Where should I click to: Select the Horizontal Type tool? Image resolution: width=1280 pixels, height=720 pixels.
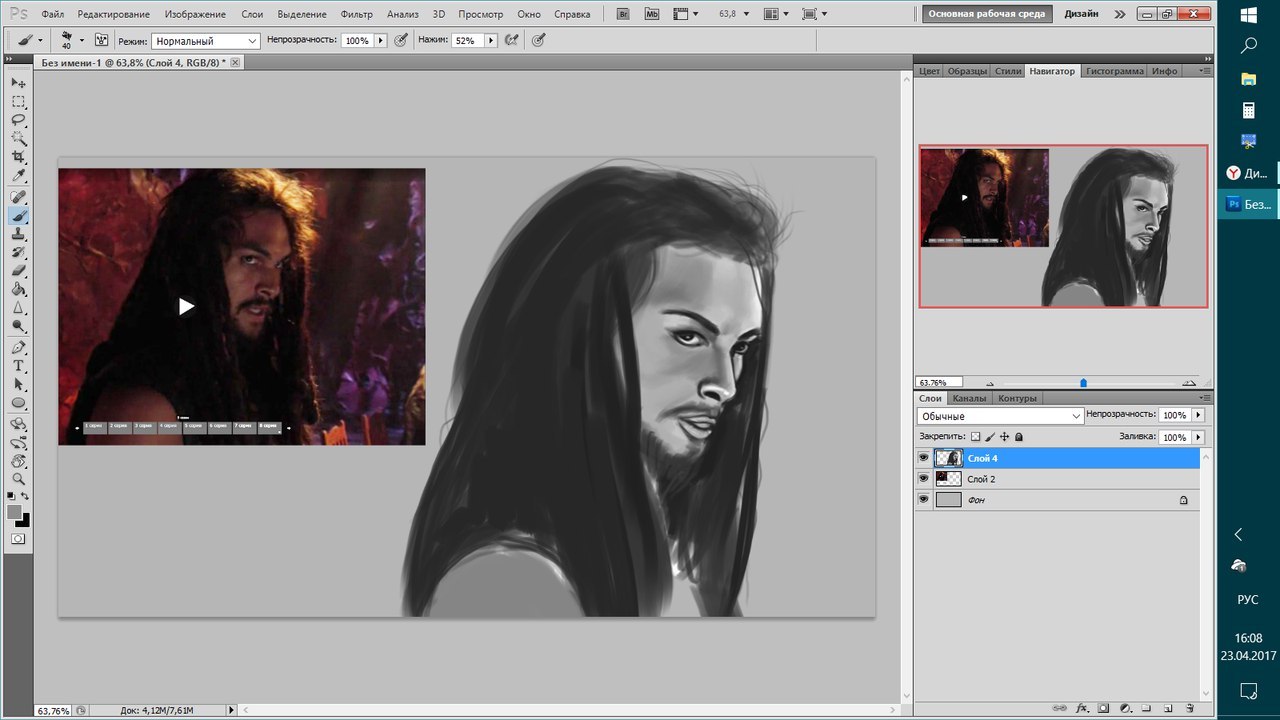[18, 366]
